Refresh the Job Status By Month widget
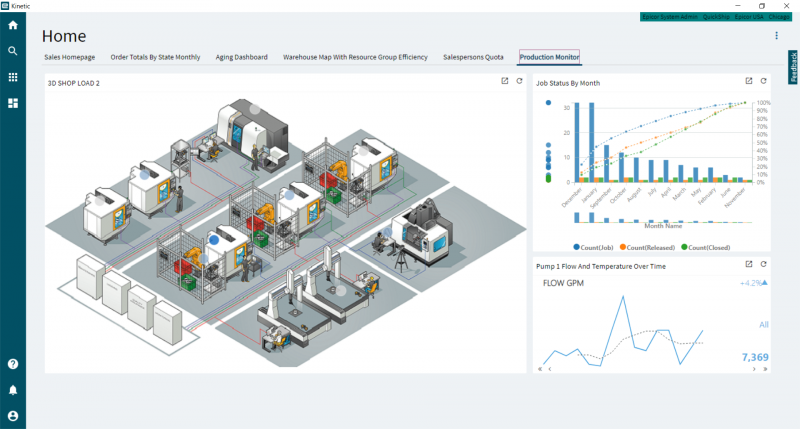Screen dimensions: 800x429 764,81
